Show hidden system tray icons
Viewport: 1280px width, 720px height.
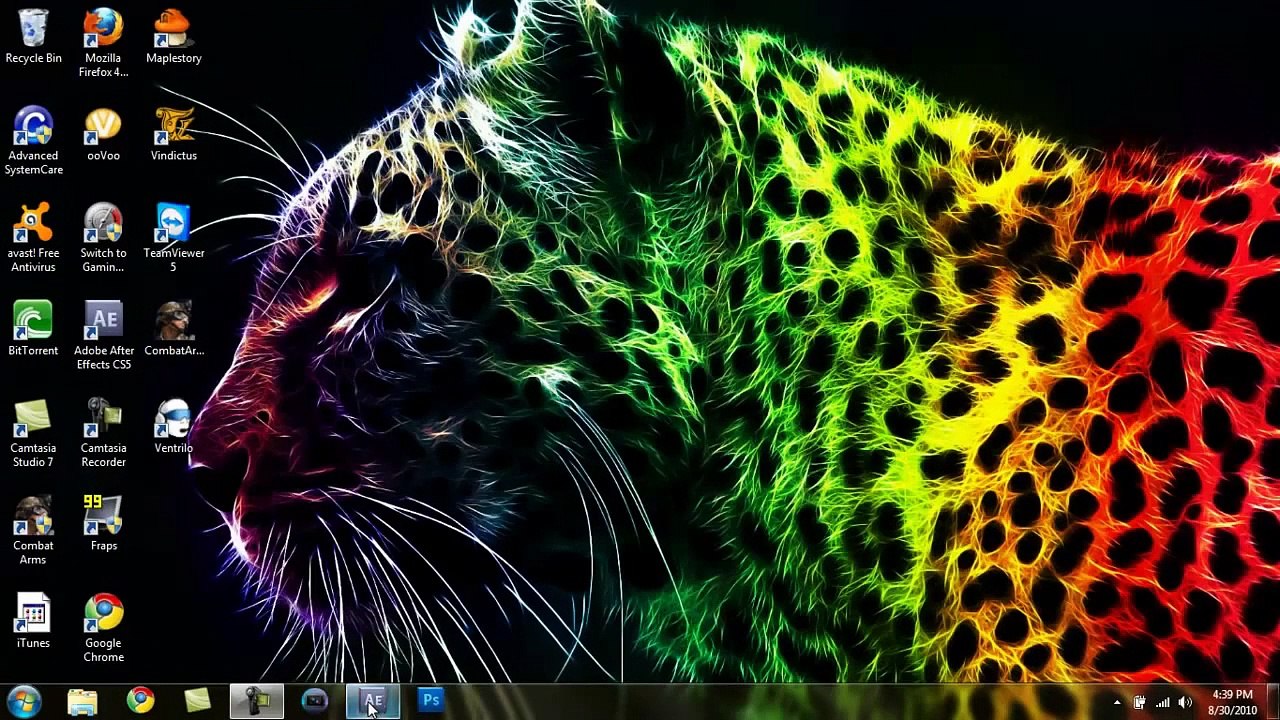point(1117,702)
